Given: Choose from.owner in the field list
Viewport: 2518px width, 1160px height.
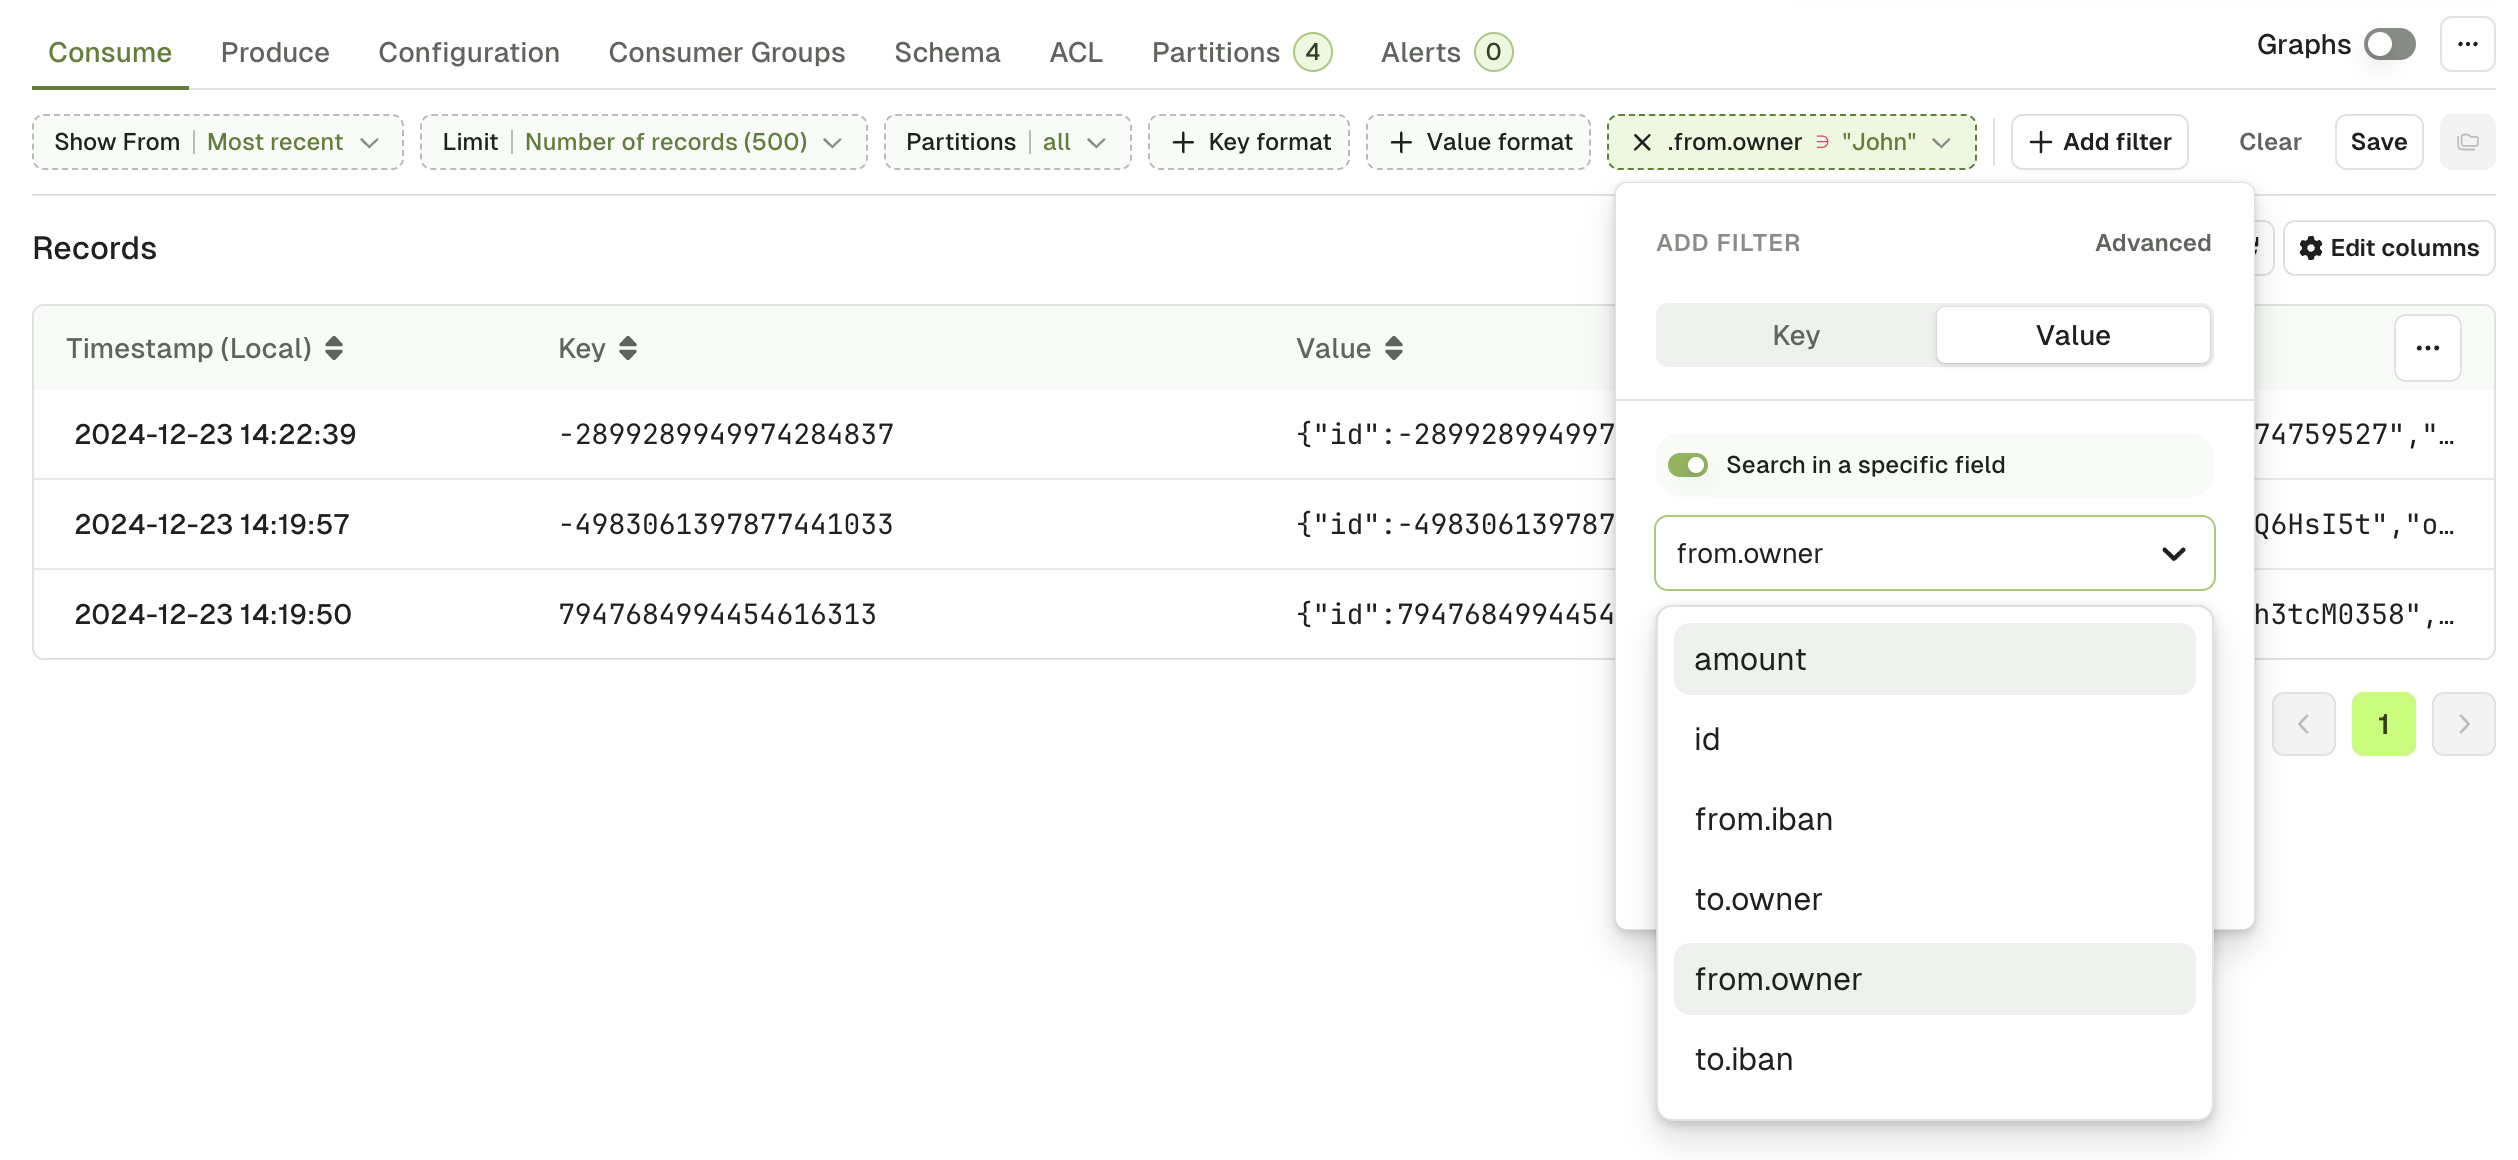Looking at the screenshot, I should click(x=1934, y=979).
